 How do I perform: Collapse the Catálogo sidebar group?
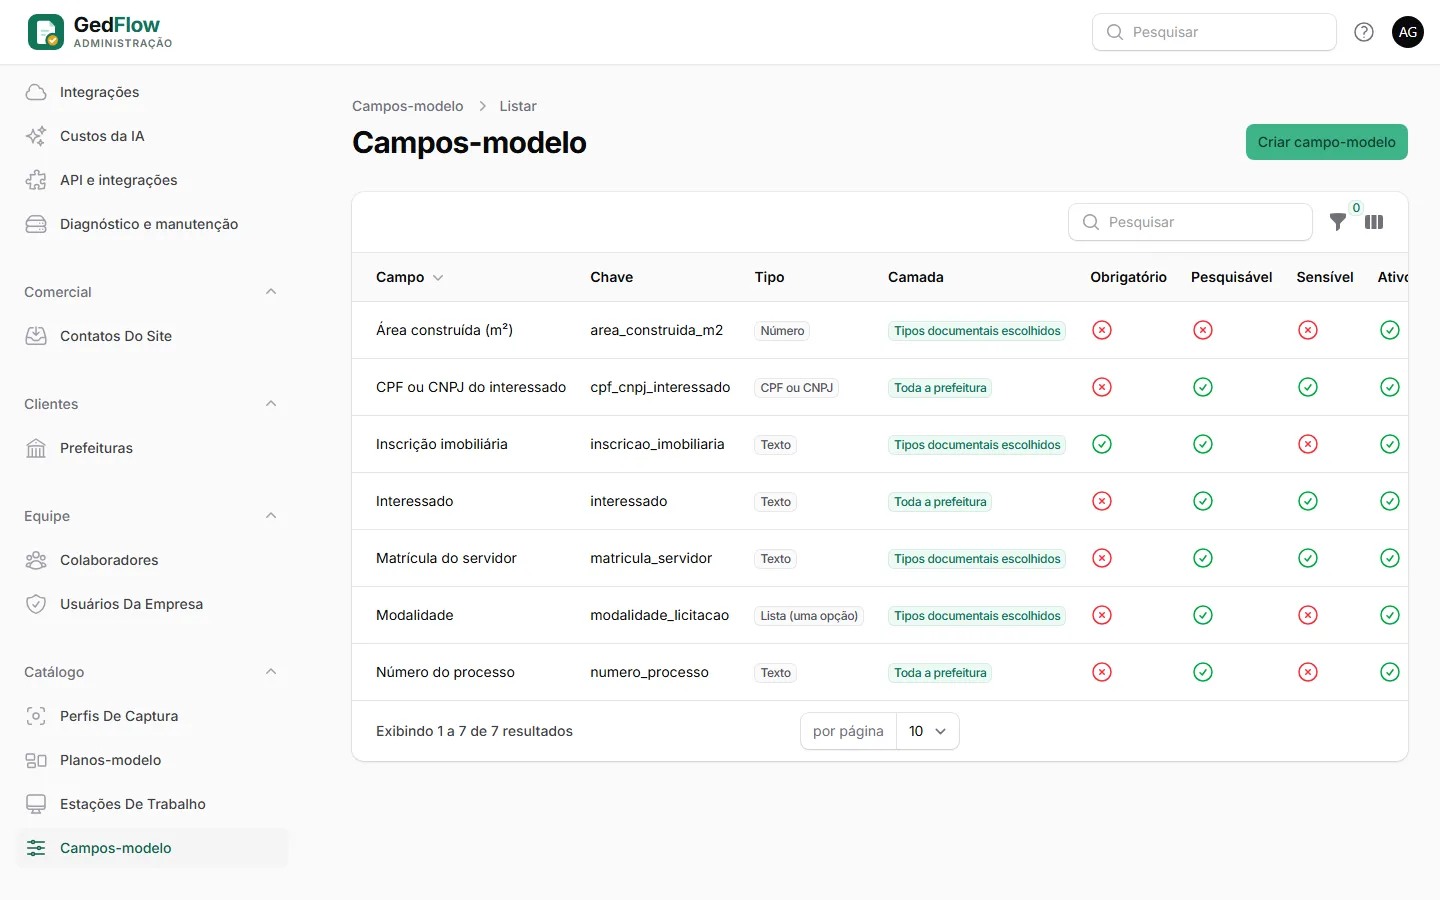pos(271,672)
